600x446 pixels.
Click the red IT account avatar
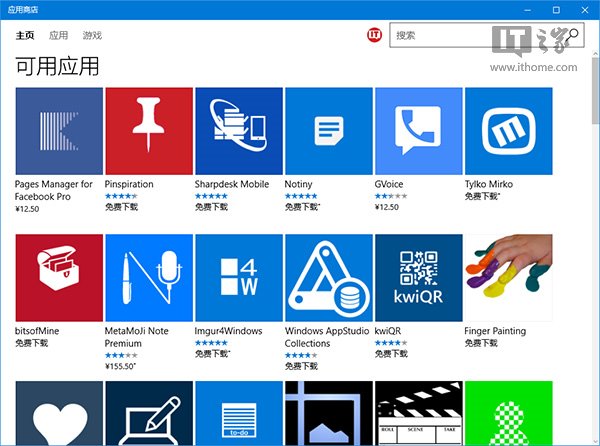click(x=374, y=35)
